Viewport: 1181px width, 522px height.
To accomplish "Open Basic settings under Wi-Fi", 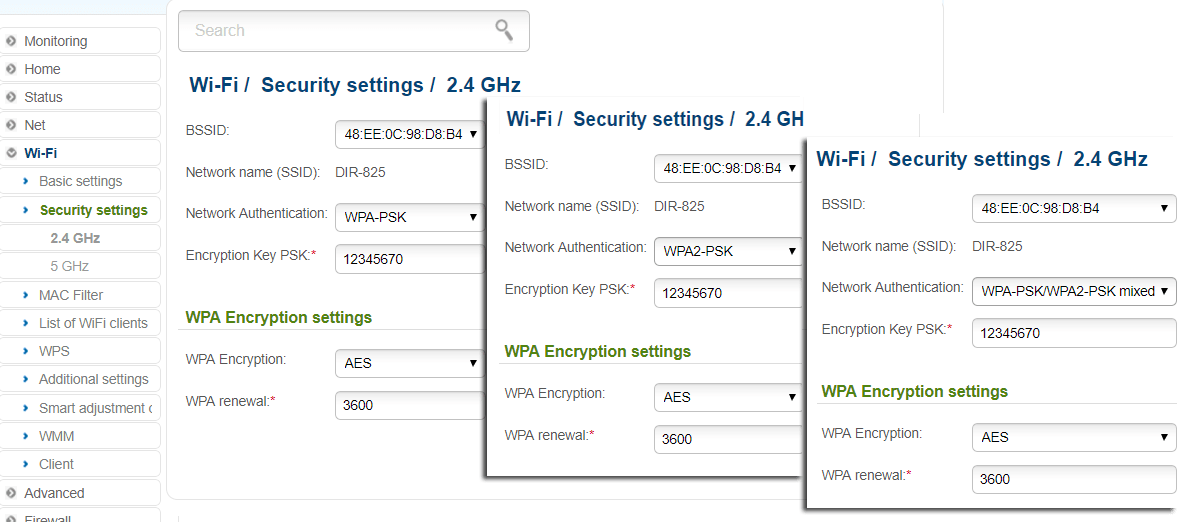I will (80, 181).
